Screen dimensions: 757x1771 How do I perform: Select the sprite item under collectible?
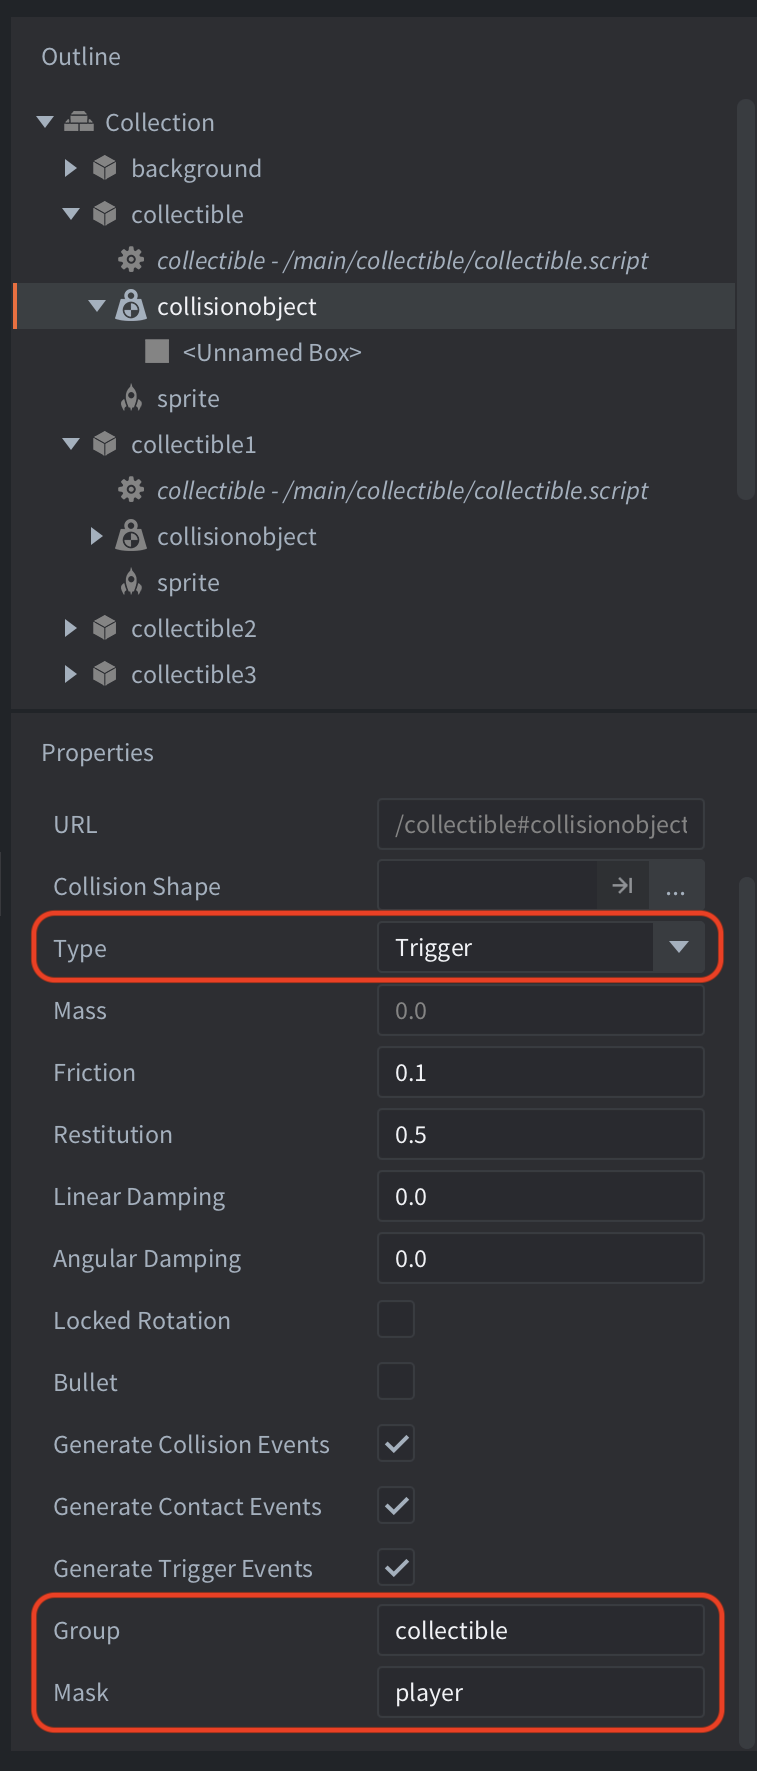click(188, 398)
